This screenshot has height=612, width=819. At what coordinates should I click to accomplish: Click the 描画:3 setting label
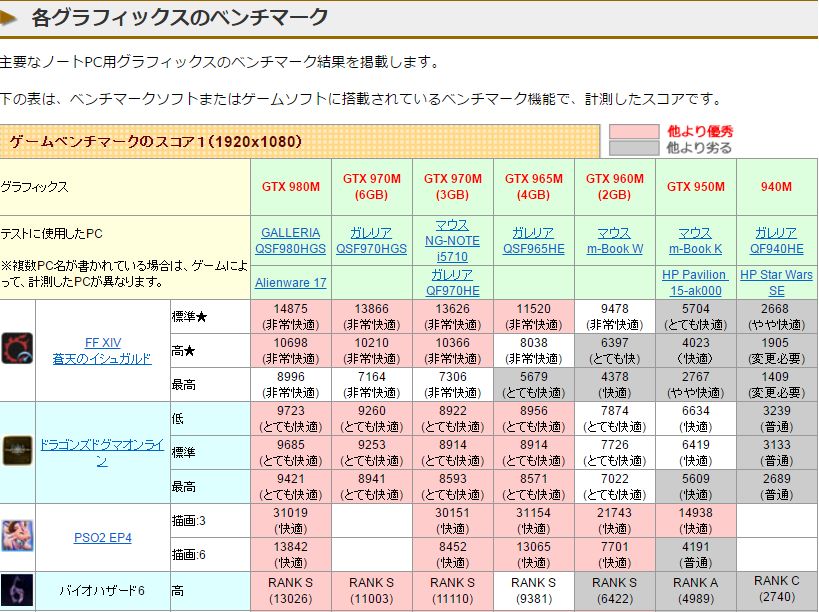click(189, 520)
